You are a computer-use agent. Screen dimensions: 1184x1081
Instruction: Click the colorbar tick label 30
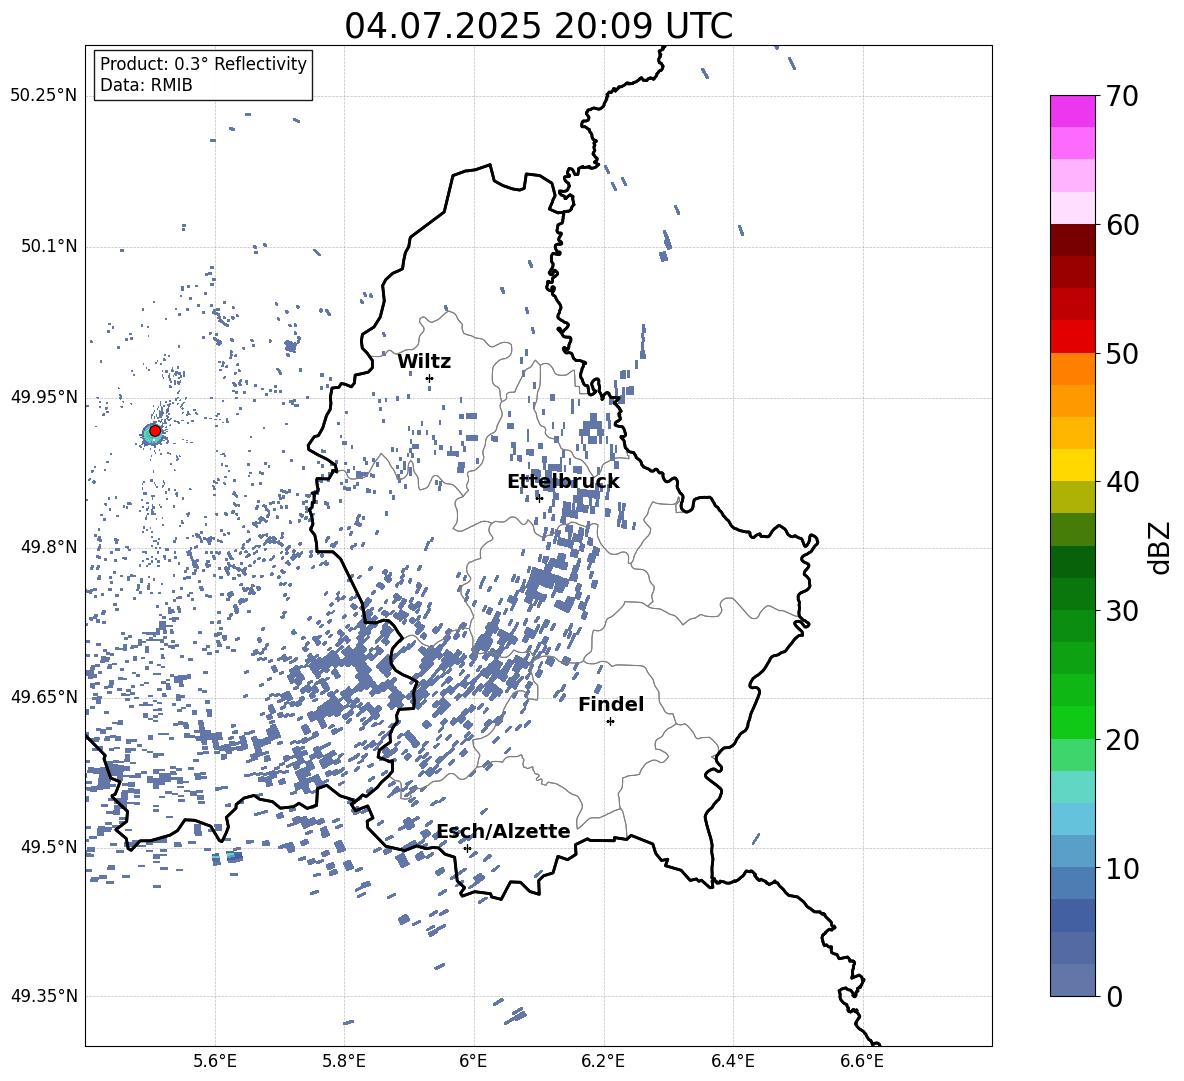coord(1122,611)
